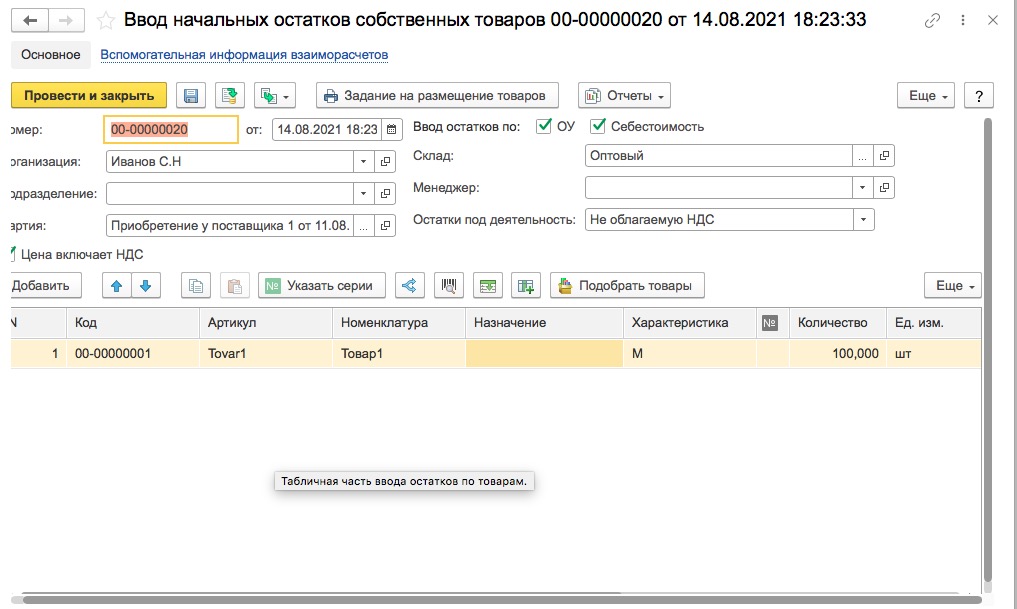Click the split row arrows icon
The image size is (1017, 609).
point(409,286)
